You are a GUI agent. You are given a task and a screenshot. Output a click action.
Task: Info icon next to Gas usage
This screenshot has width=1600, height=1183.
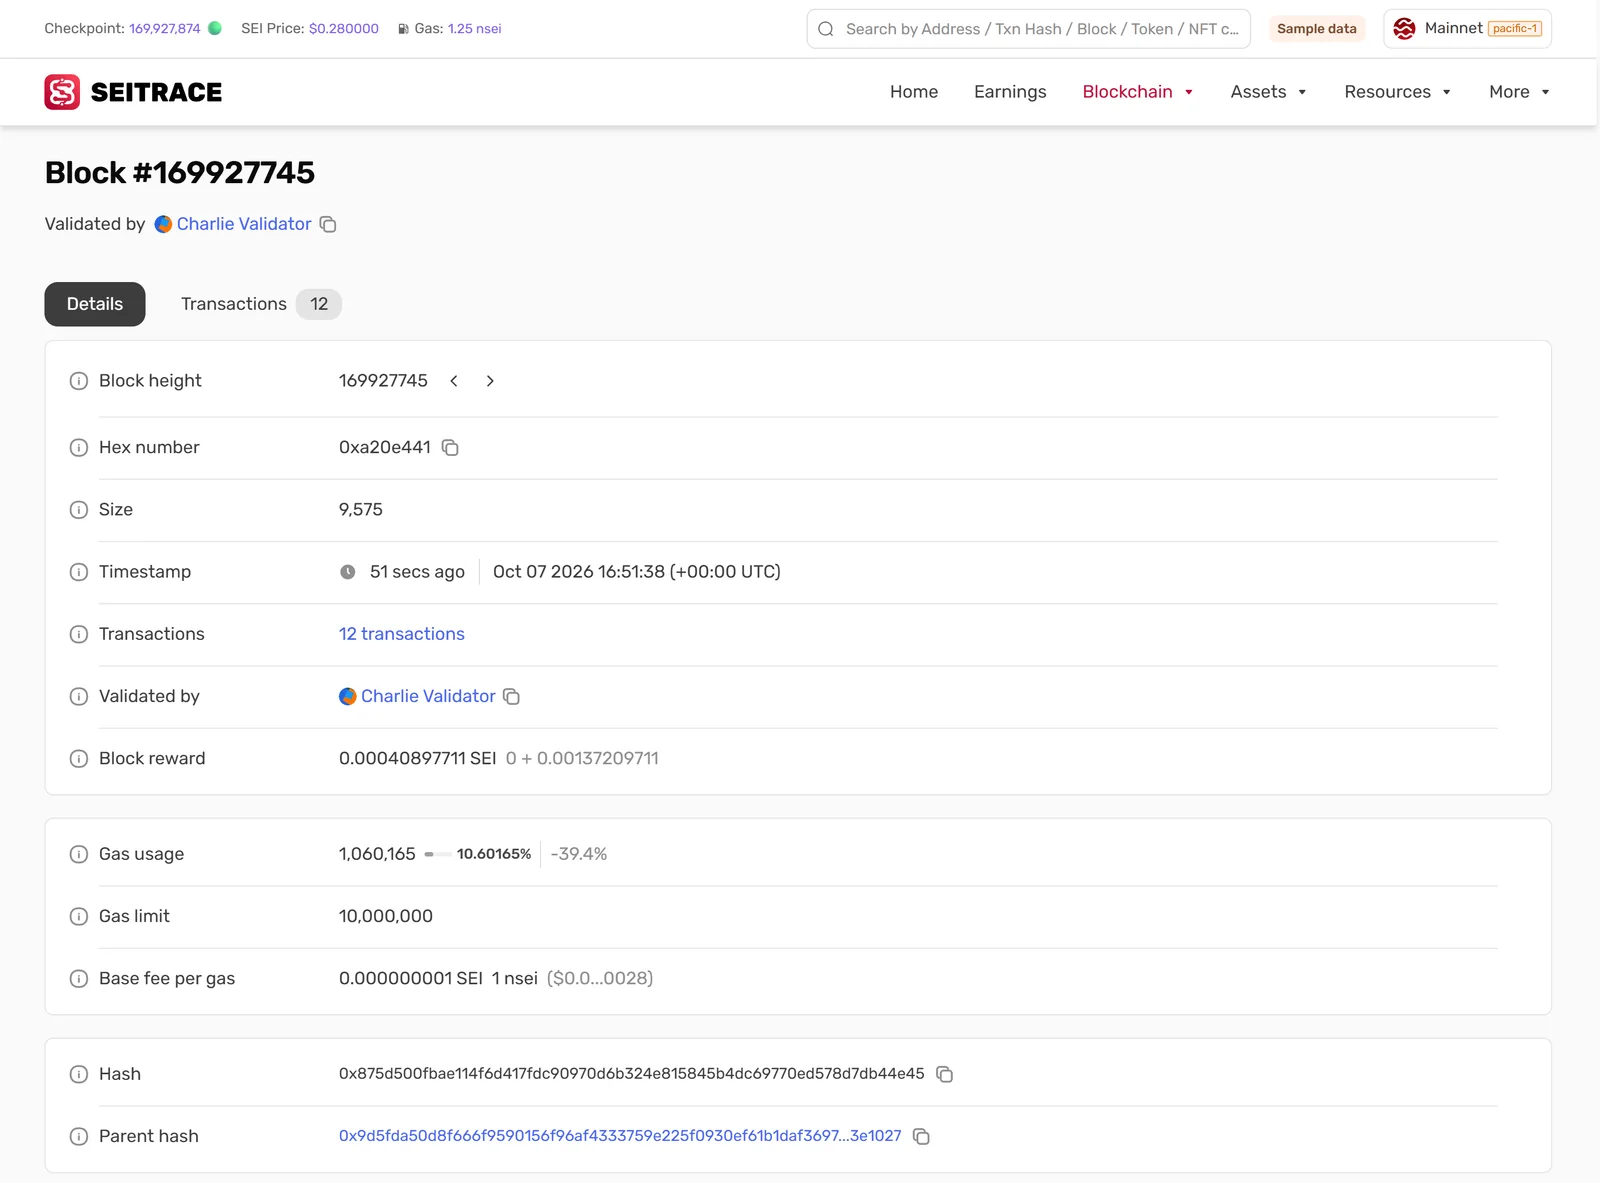point(78,854)
